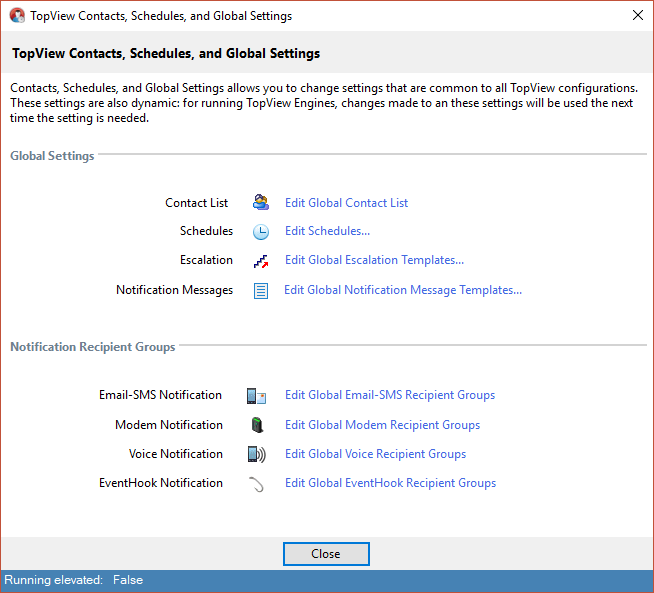Click the Email-SMS Notification label
The image size is (654, 593).
point(160,395)
